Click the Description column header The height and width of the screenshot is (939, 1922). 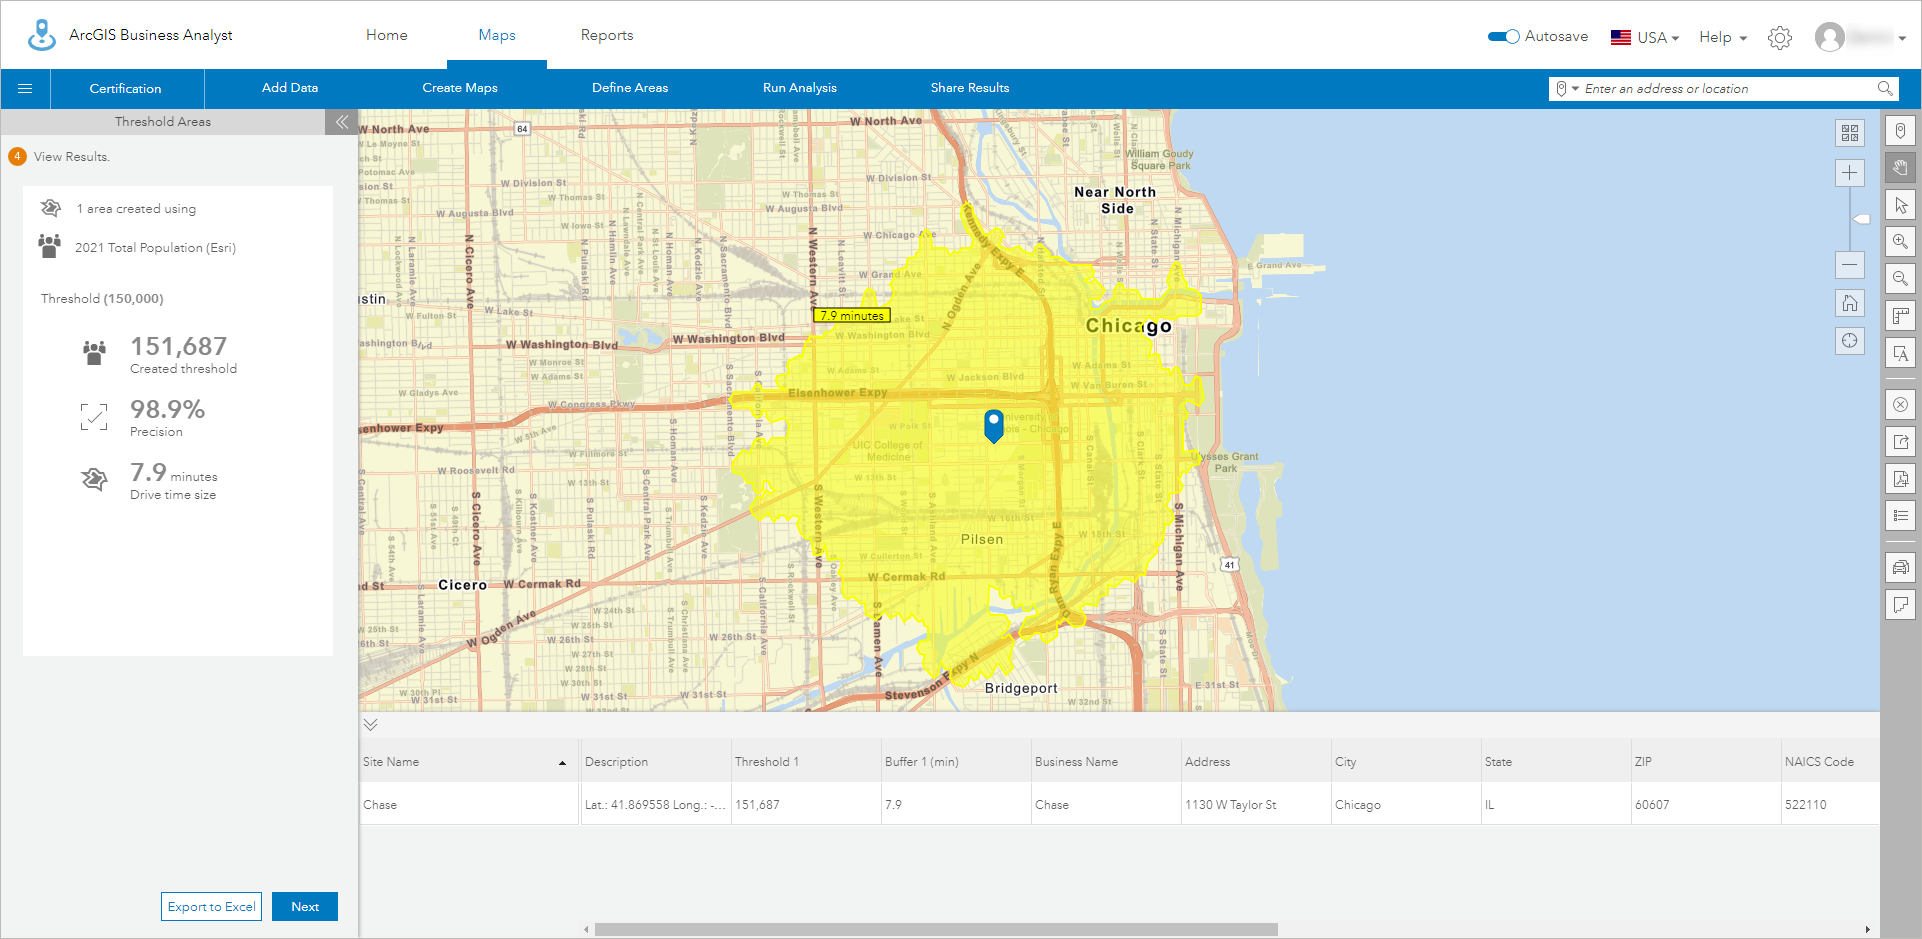coord(655,762)
